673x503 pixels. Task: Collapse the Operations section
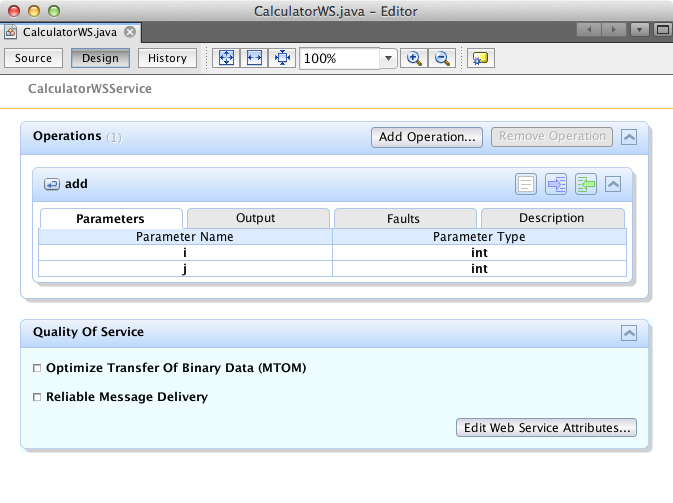[628, 137]
